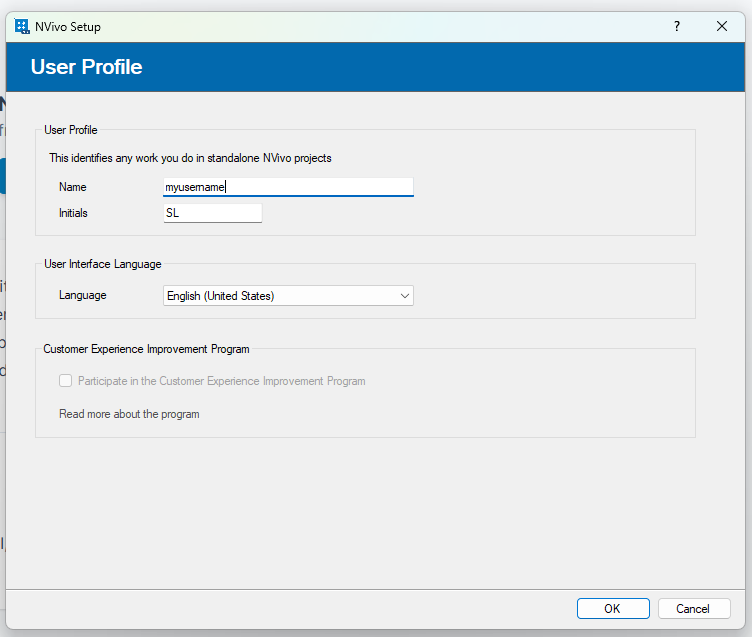The width and height of the screenshot is (752, 637).
Task: Click the 'Participate in the Customer Experience' label
Action: pos(221,381)
